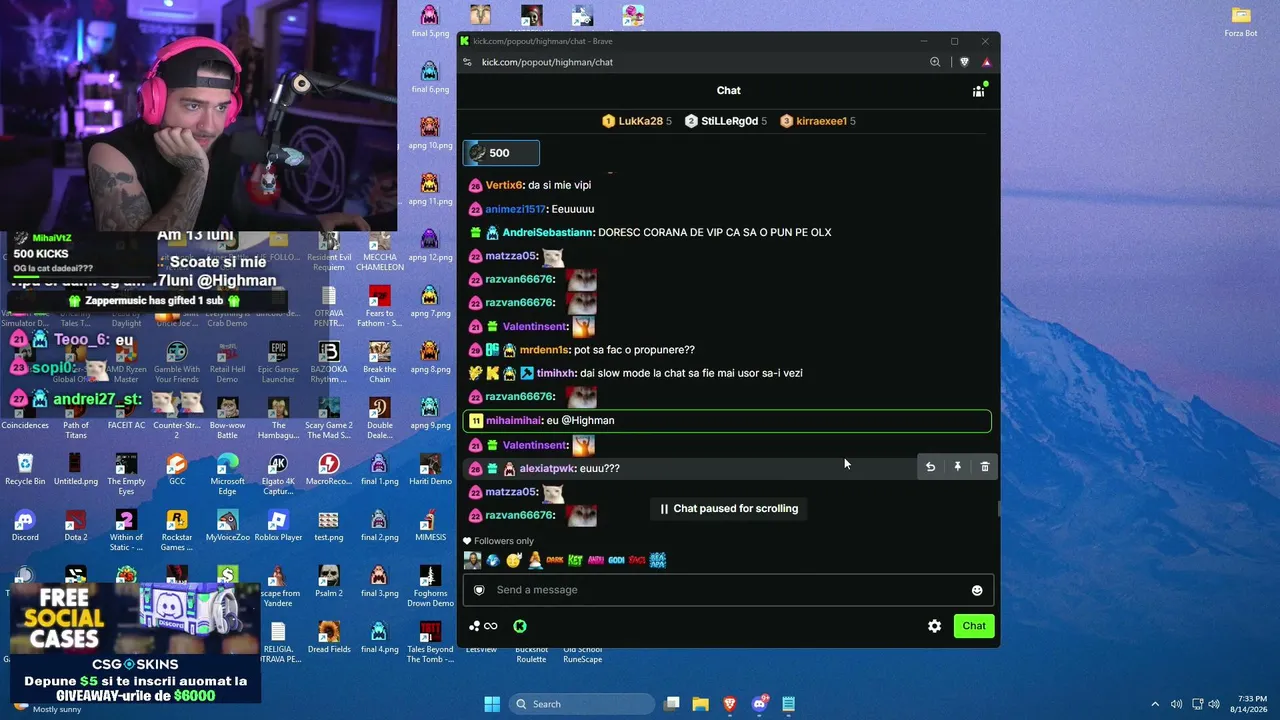This screenshot has height=720, width=1280.
Task: Click the chat window scrollbar thumb
Action: coord(997,510)
